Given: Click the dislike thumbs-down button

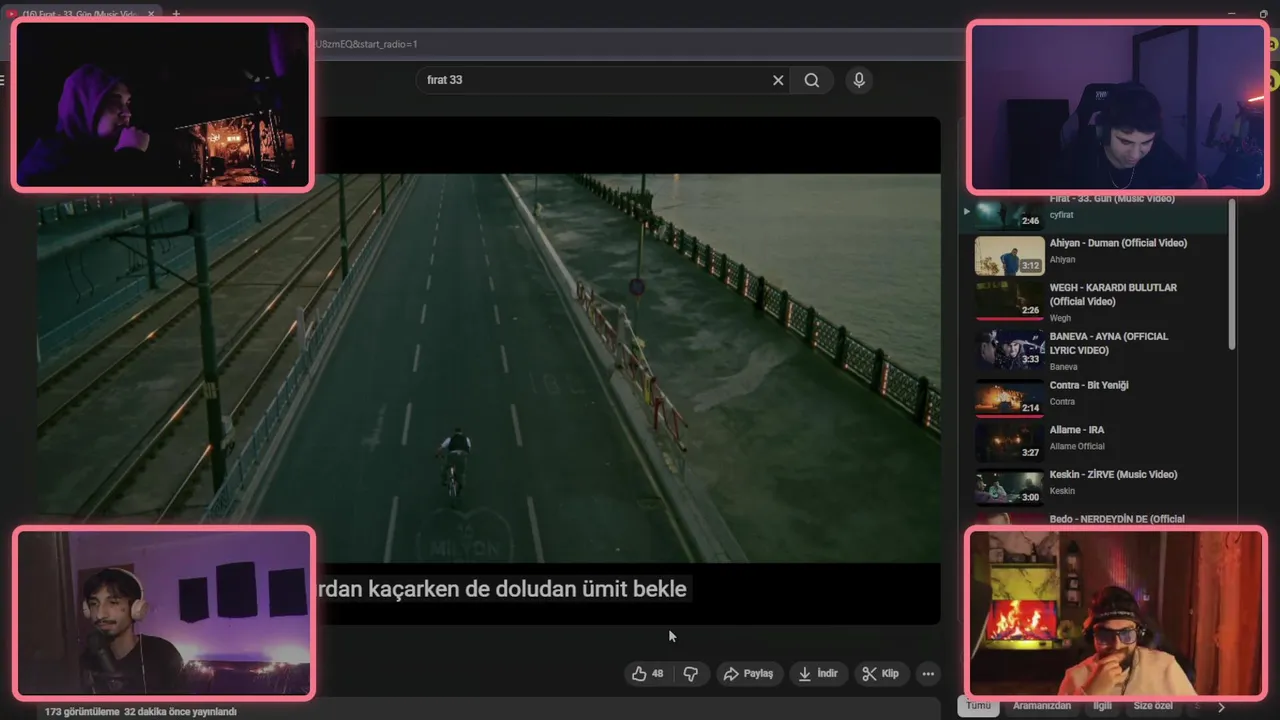Looking at the screenshot, I should click(691, 674).
